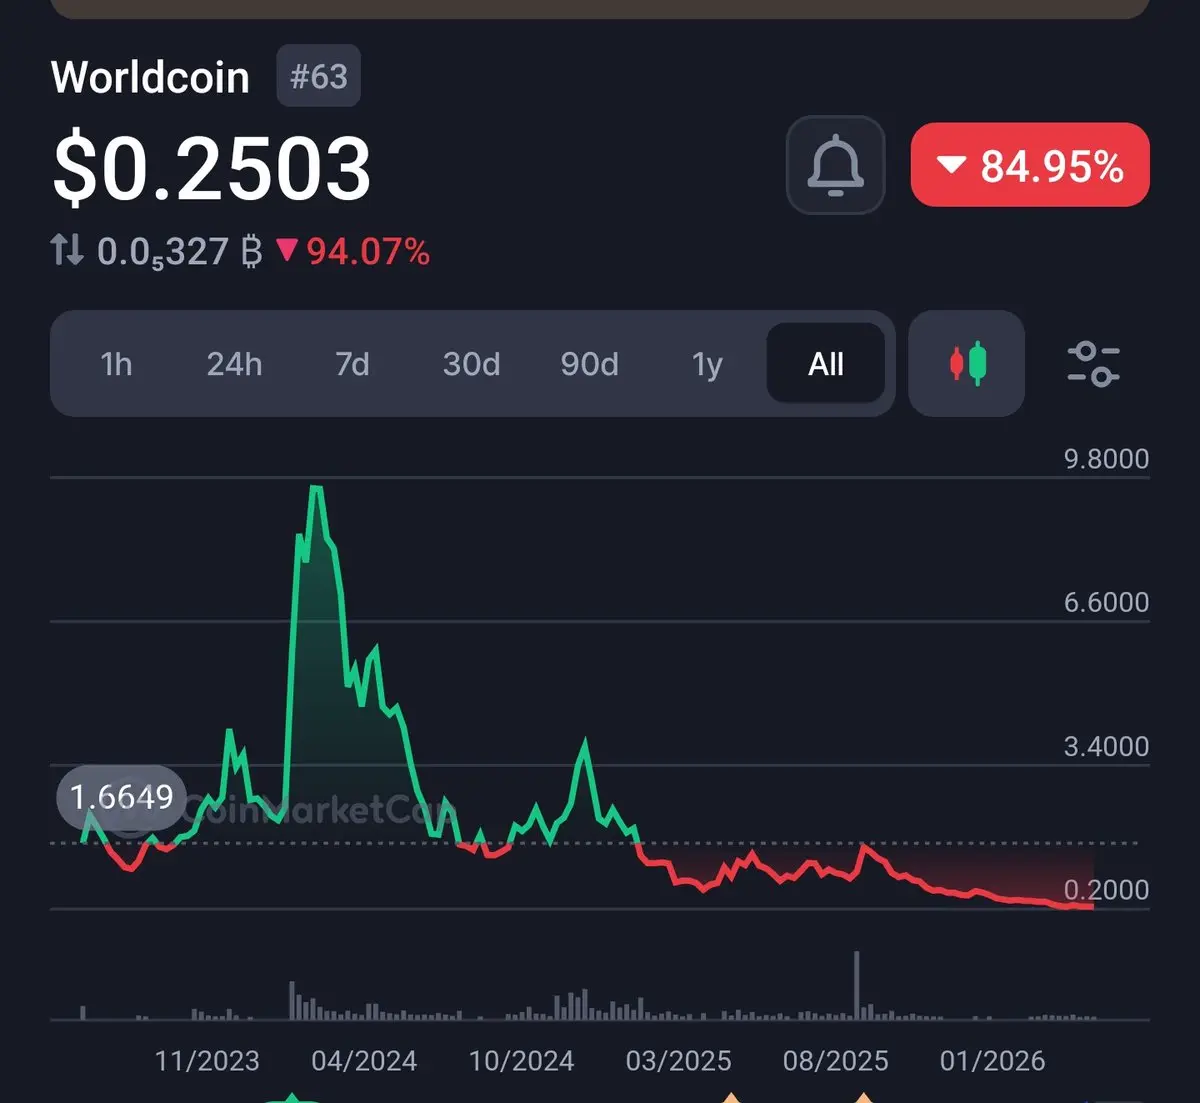
Task: Tap the $0.2503 price value
Action: [212, 168]
